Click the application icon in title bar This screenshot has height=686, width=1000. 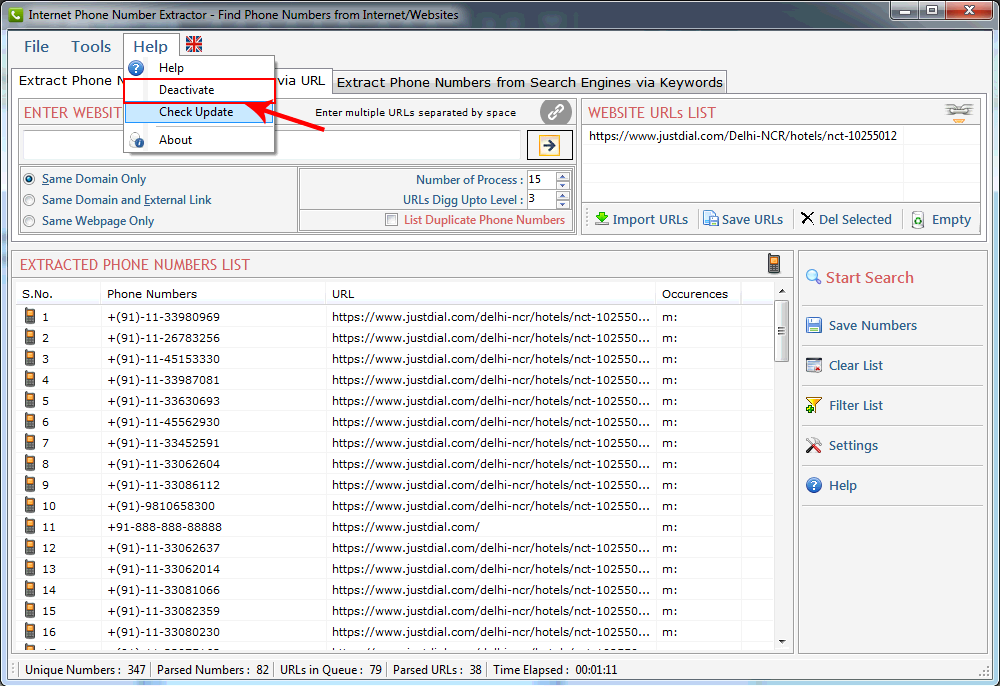click(15, 14)
